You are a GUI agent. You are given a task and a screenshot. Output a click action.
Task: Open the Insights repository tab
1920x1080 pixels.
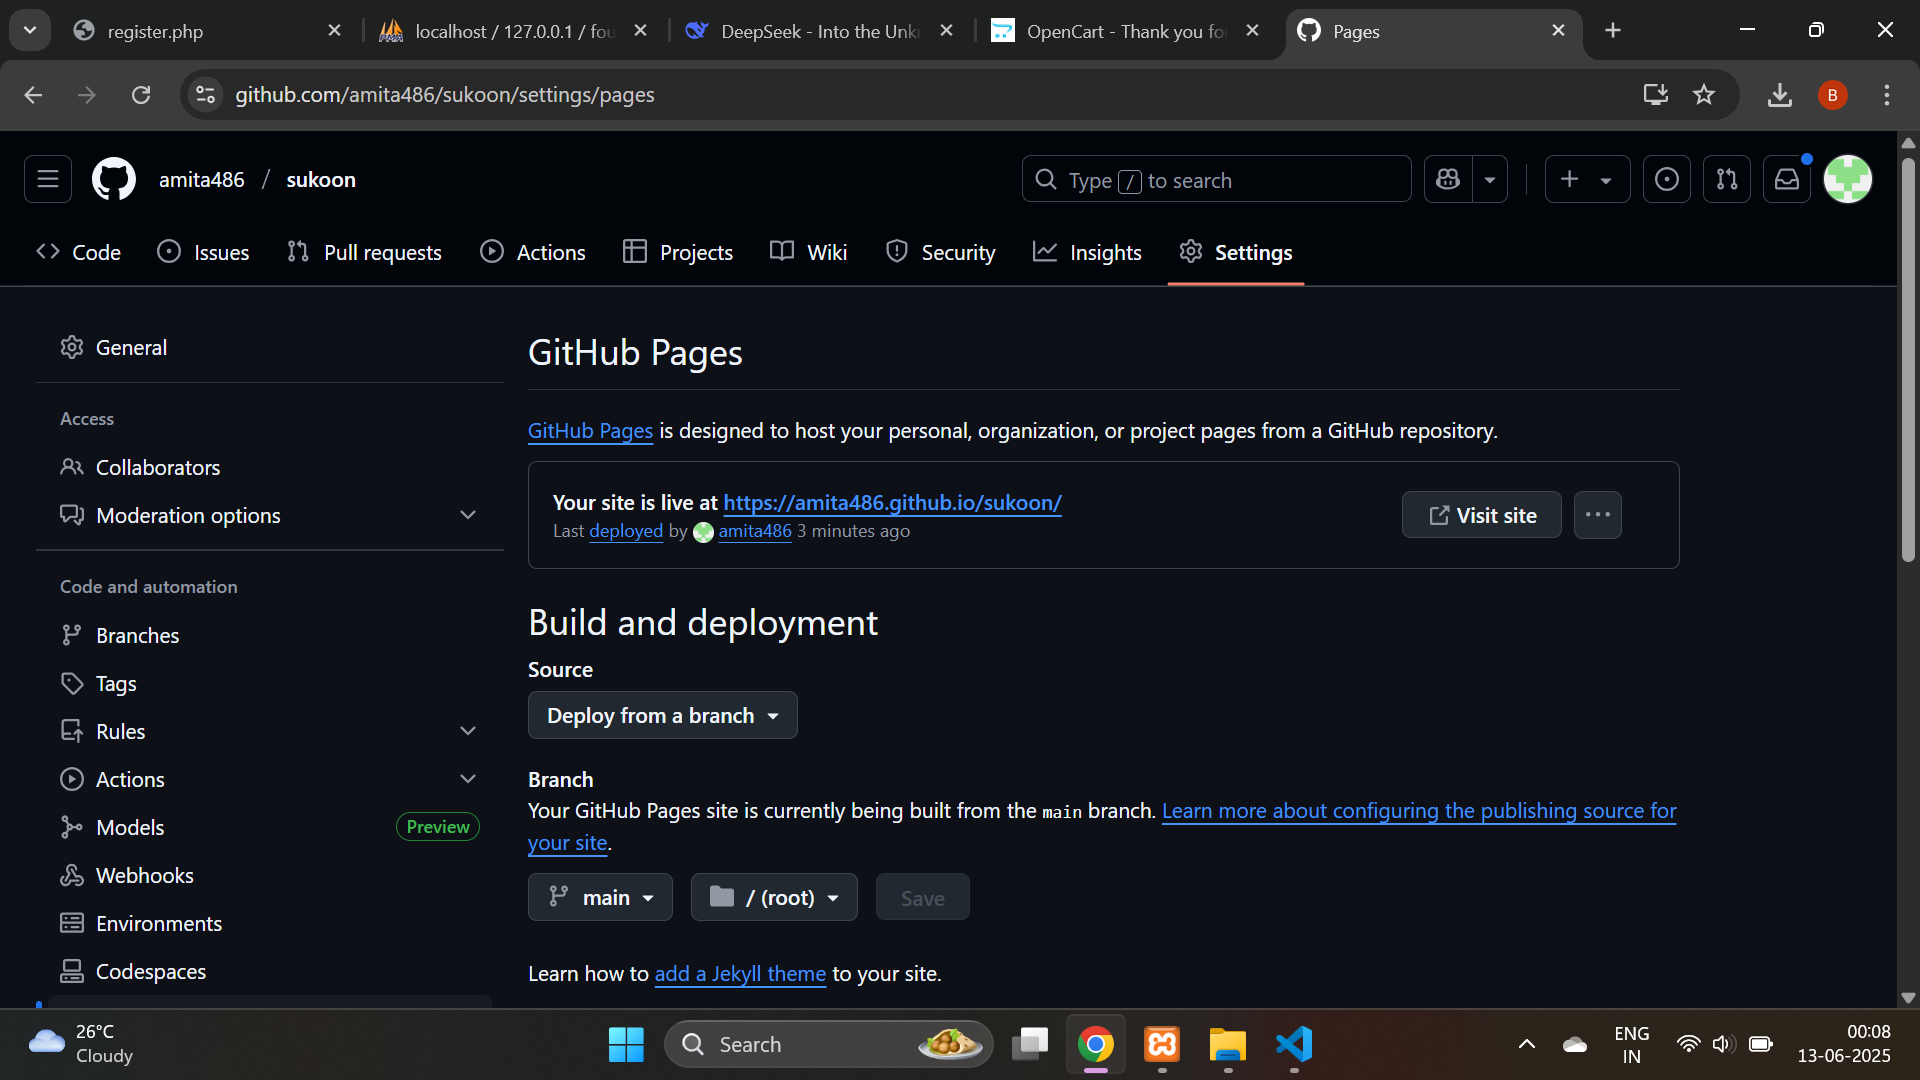tap(1087, 253)
